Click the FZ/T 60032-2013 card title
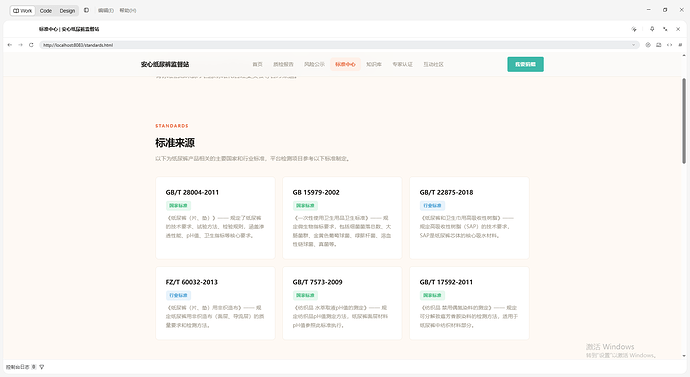The image size is (690, 377). click(191, 282)
